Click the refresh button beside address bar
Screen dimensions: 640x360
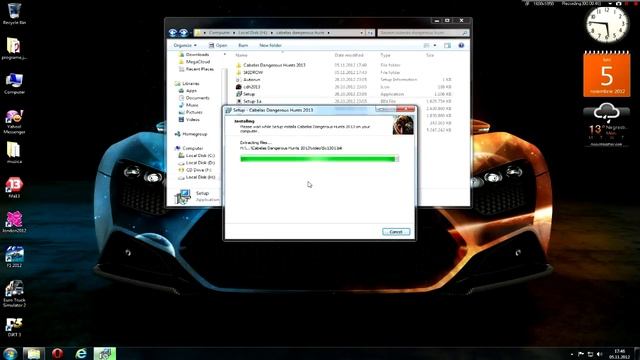[370, 33]
